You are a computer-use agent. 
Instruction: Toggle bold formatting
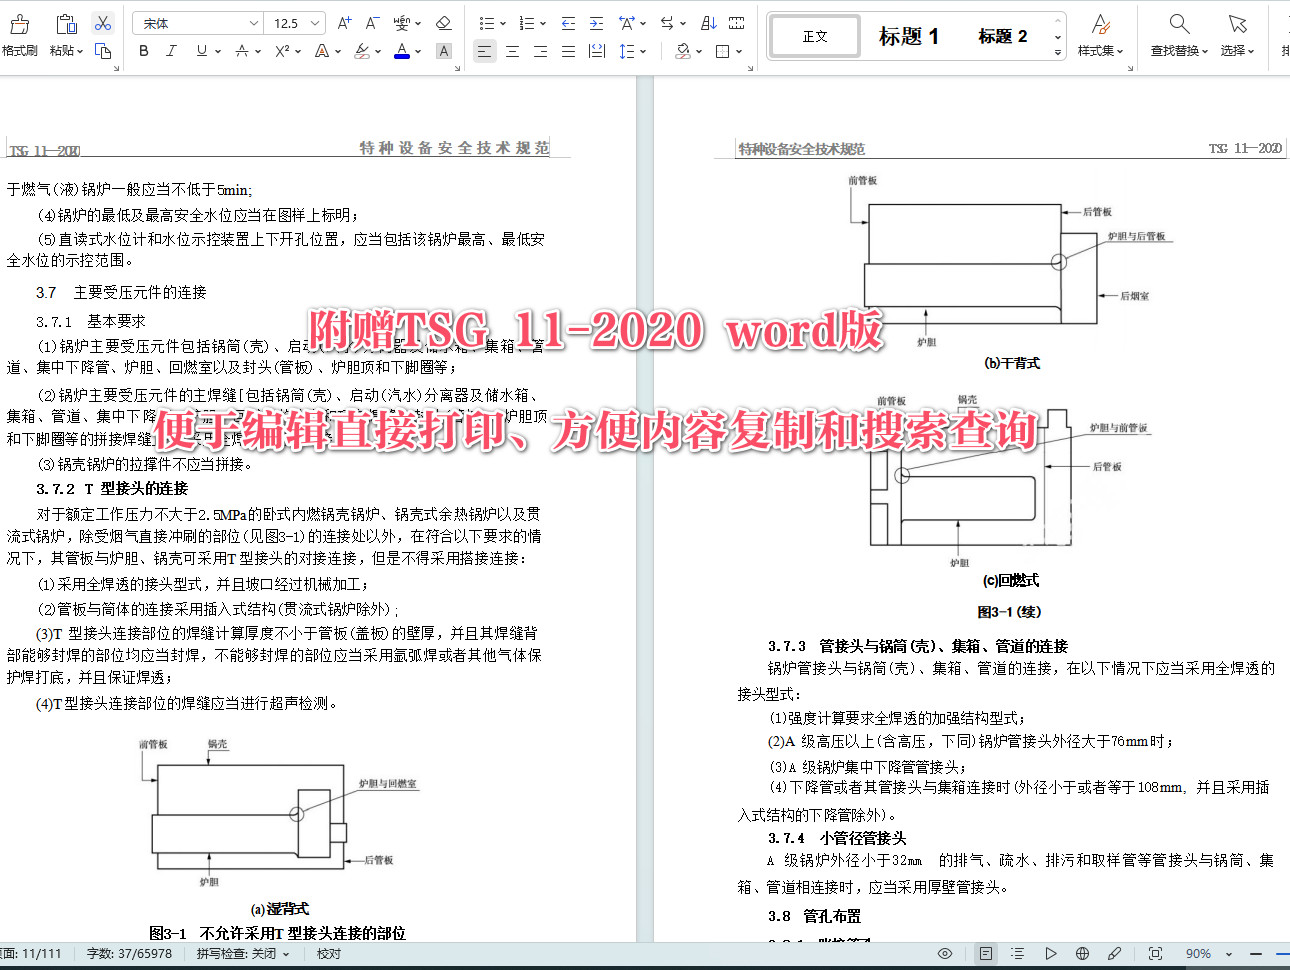coord(144,51)
